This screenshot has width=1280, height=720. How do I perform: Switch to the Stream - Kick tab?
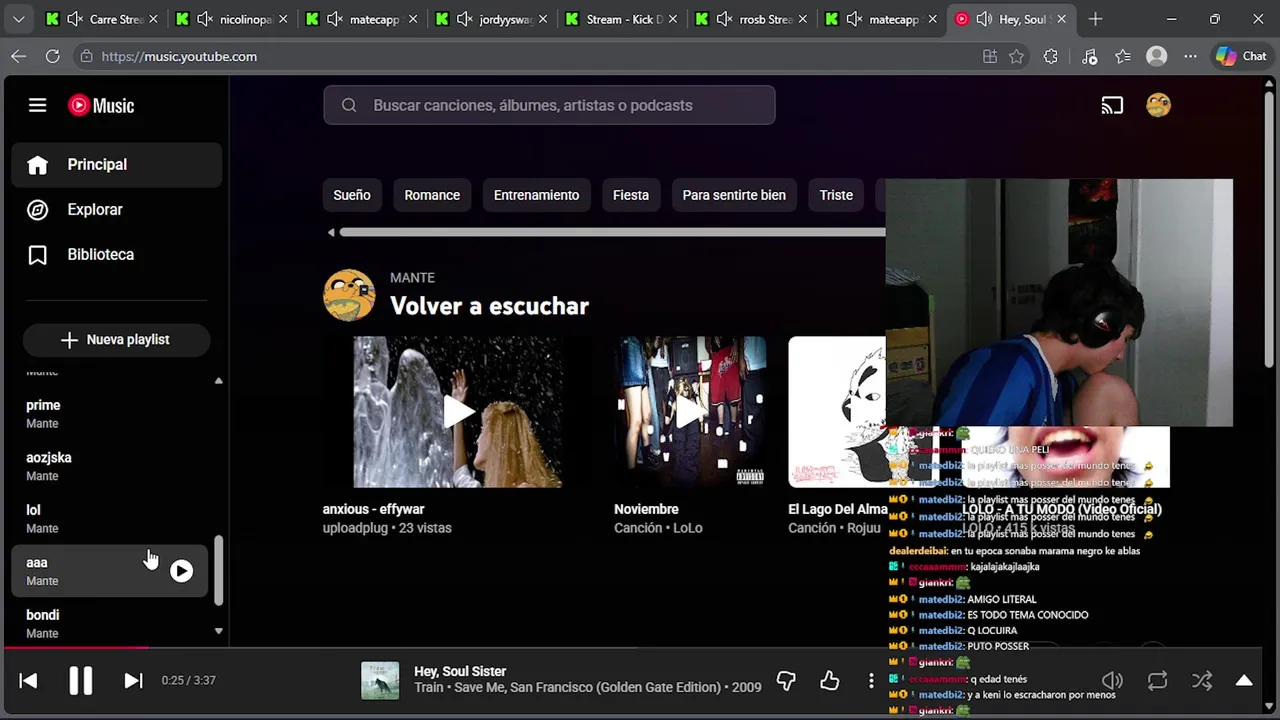(x=621, y=19)
